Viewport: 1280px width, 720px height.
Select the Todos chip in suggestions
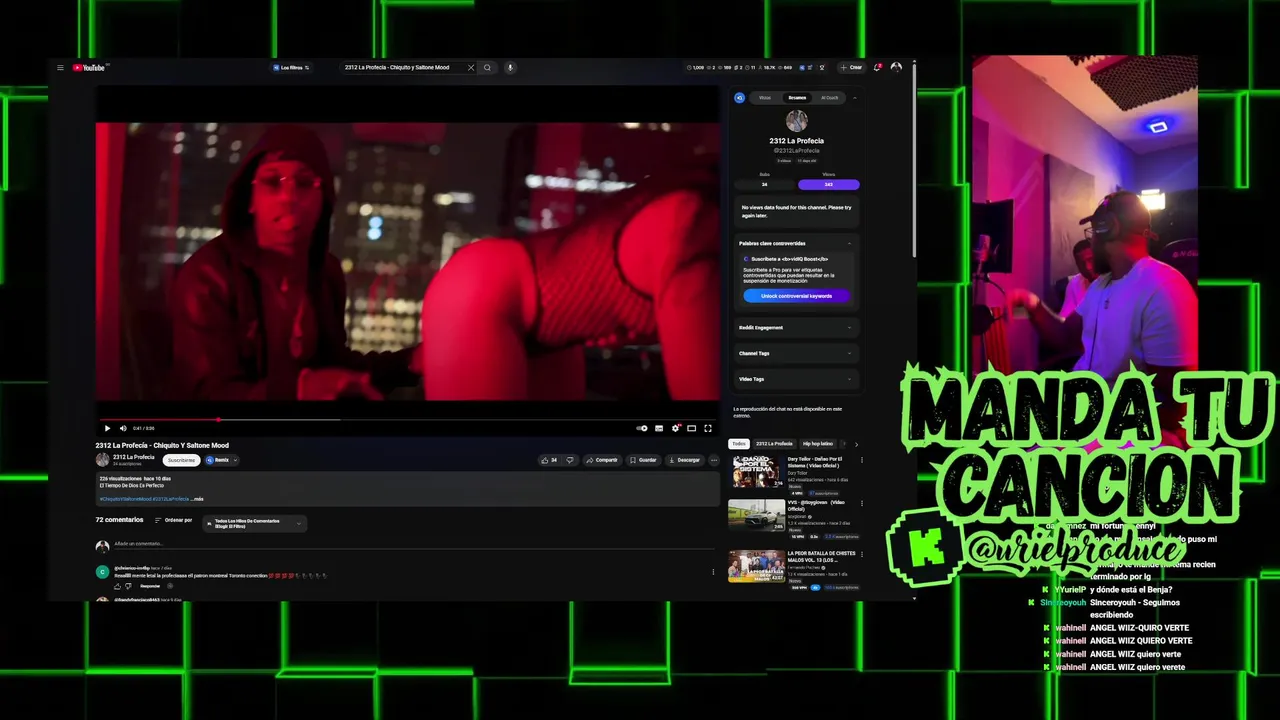(739, 444)
